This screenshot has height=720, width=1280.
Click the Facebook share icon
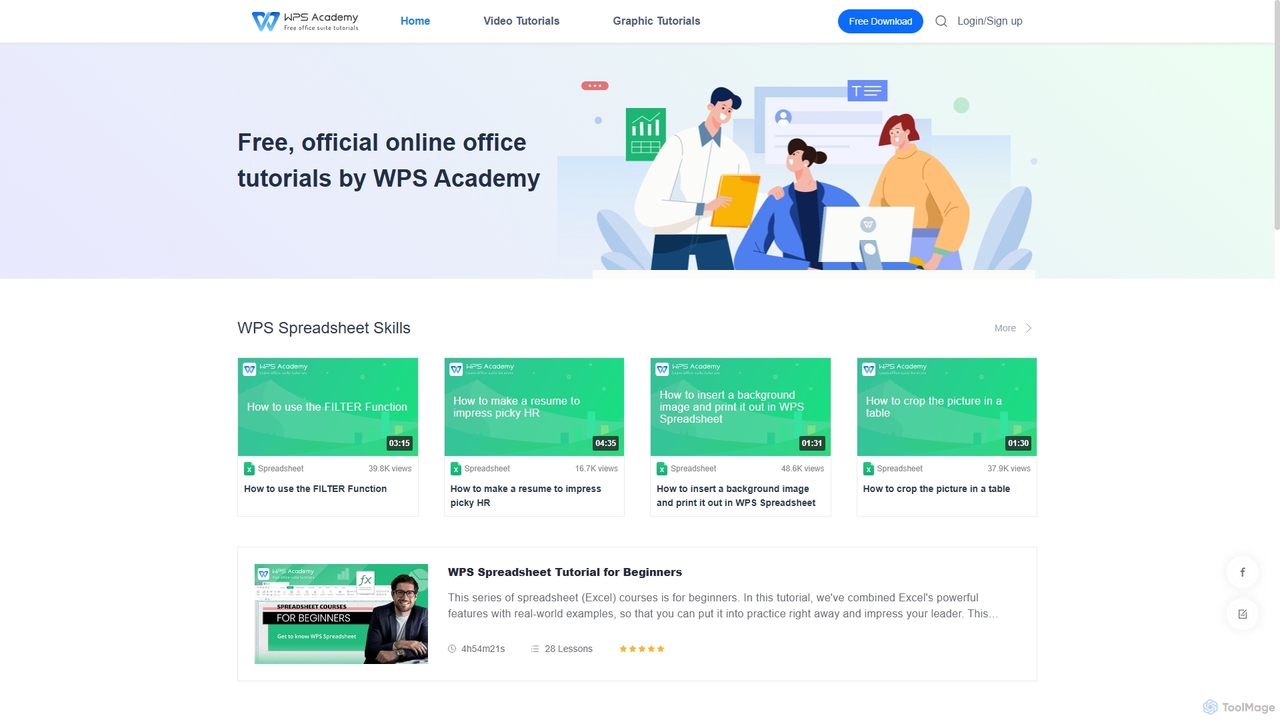[1243, 572]
